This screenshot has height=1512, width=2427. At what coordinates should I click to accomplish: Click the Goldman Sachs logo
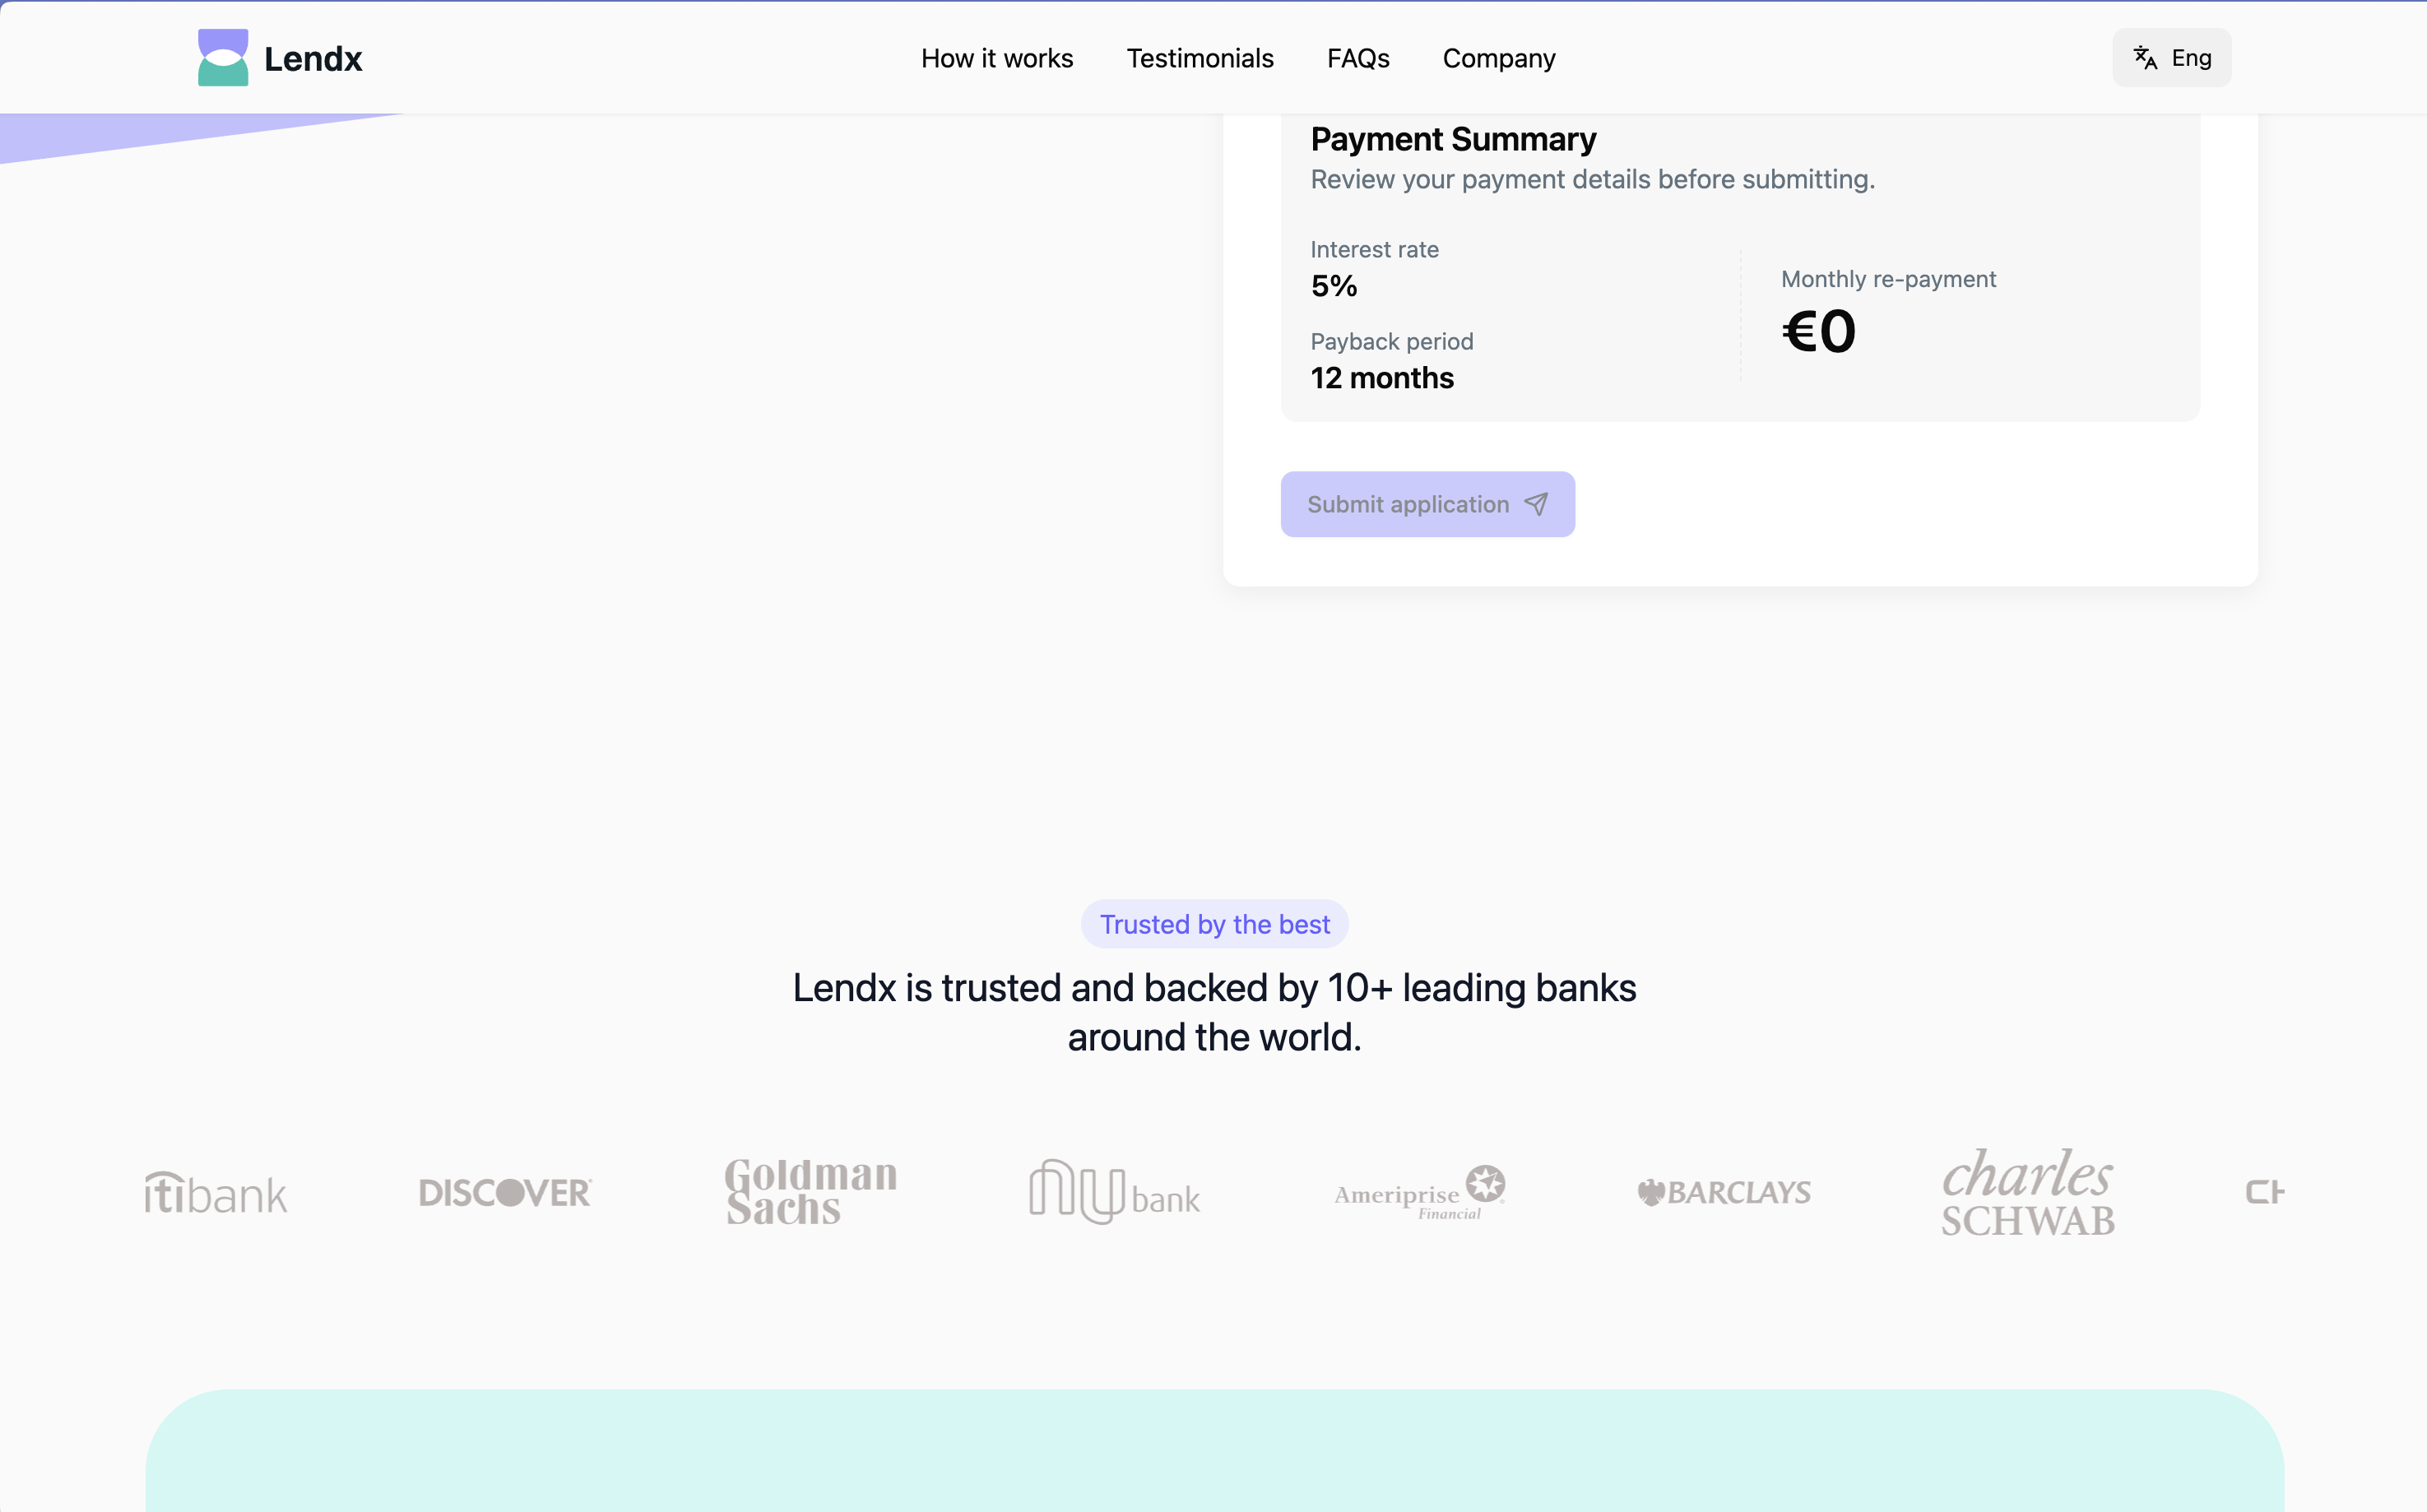tap(810, 1192)
